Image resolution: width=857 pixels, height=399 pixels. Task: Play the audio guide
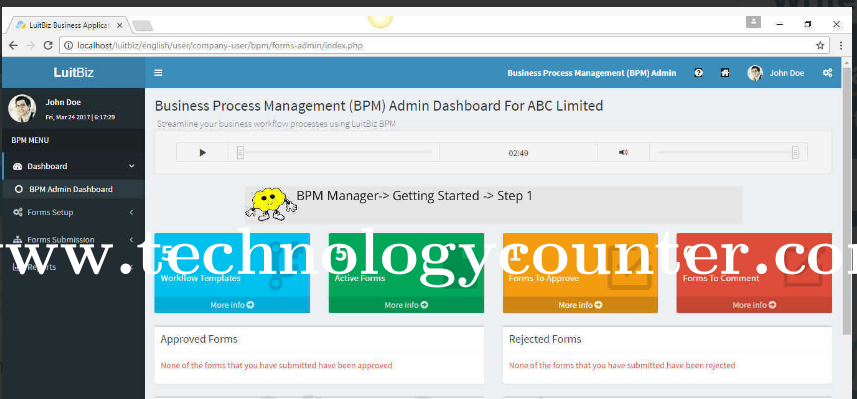(x=203, y=152)
